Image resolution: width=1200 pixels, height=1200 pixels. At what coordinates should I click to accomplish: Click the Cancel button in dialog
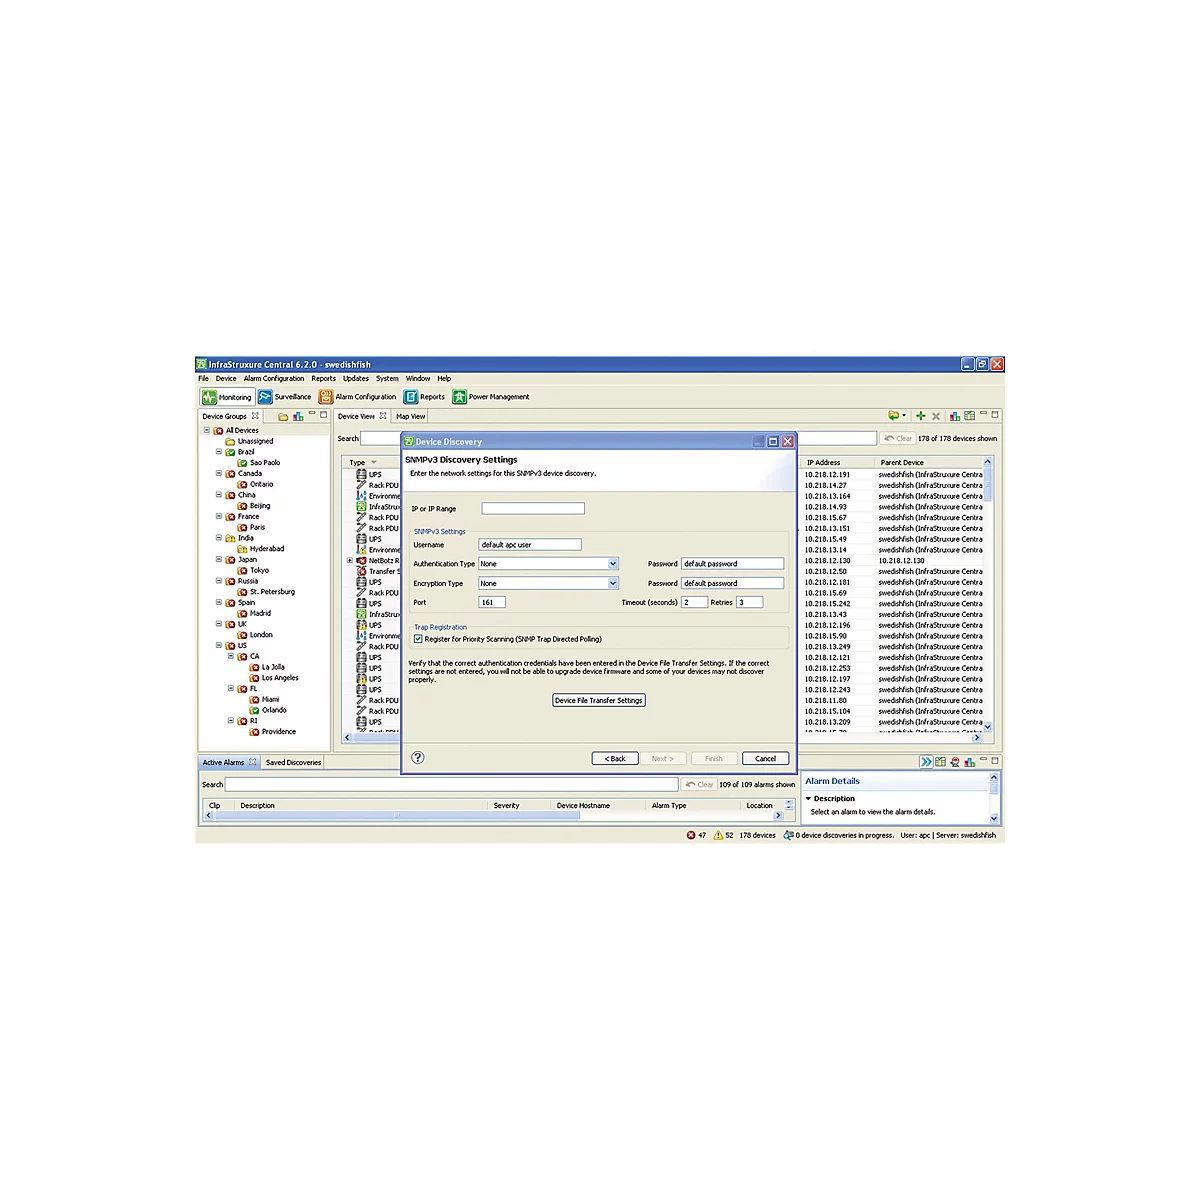tap(766, 758)
